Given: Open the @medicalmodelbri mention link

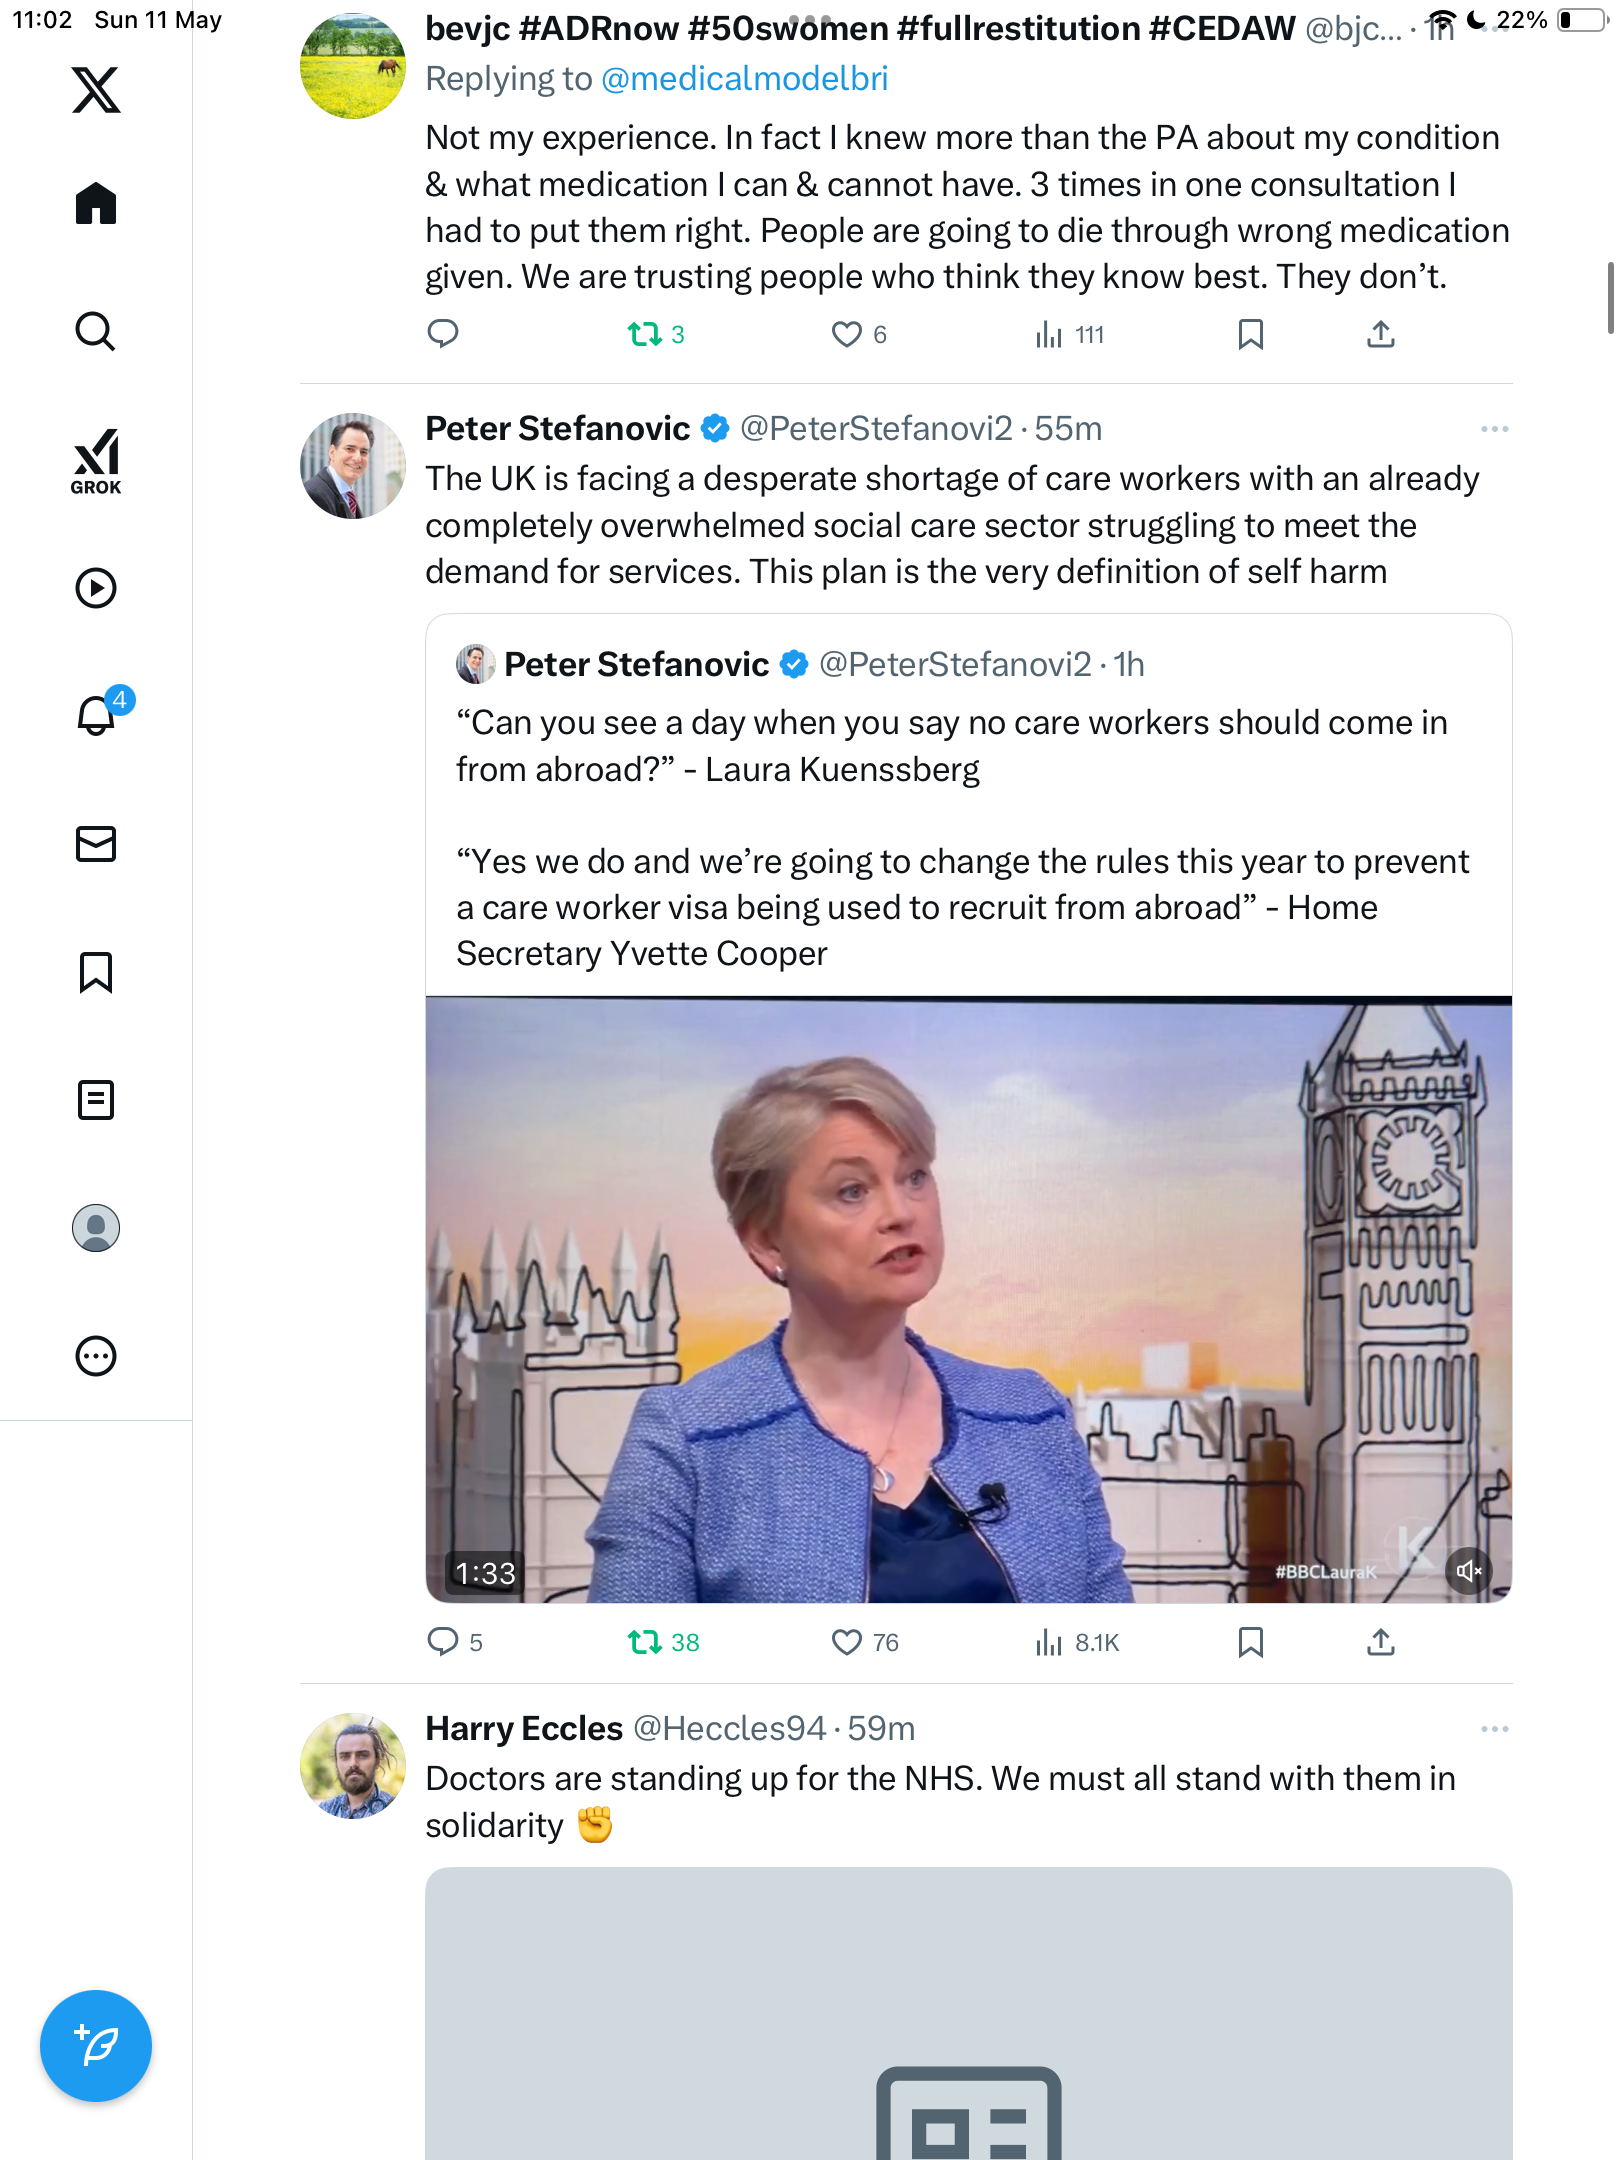Looking at the screenshot, I should click(x=744, y=79).
